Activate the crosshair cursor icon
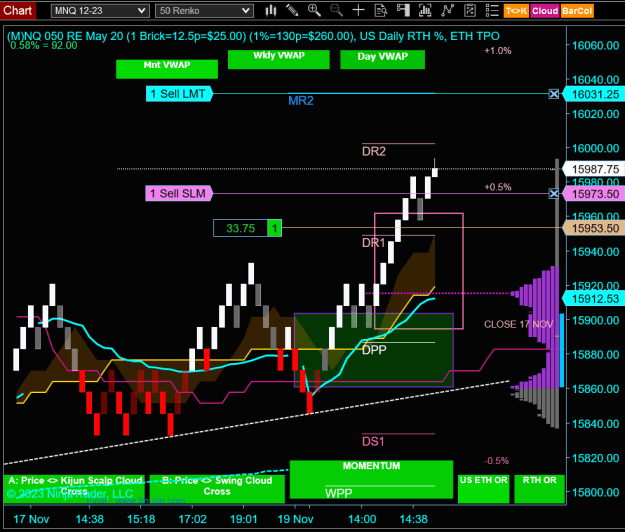625x532 pixels. click(358, 11)
